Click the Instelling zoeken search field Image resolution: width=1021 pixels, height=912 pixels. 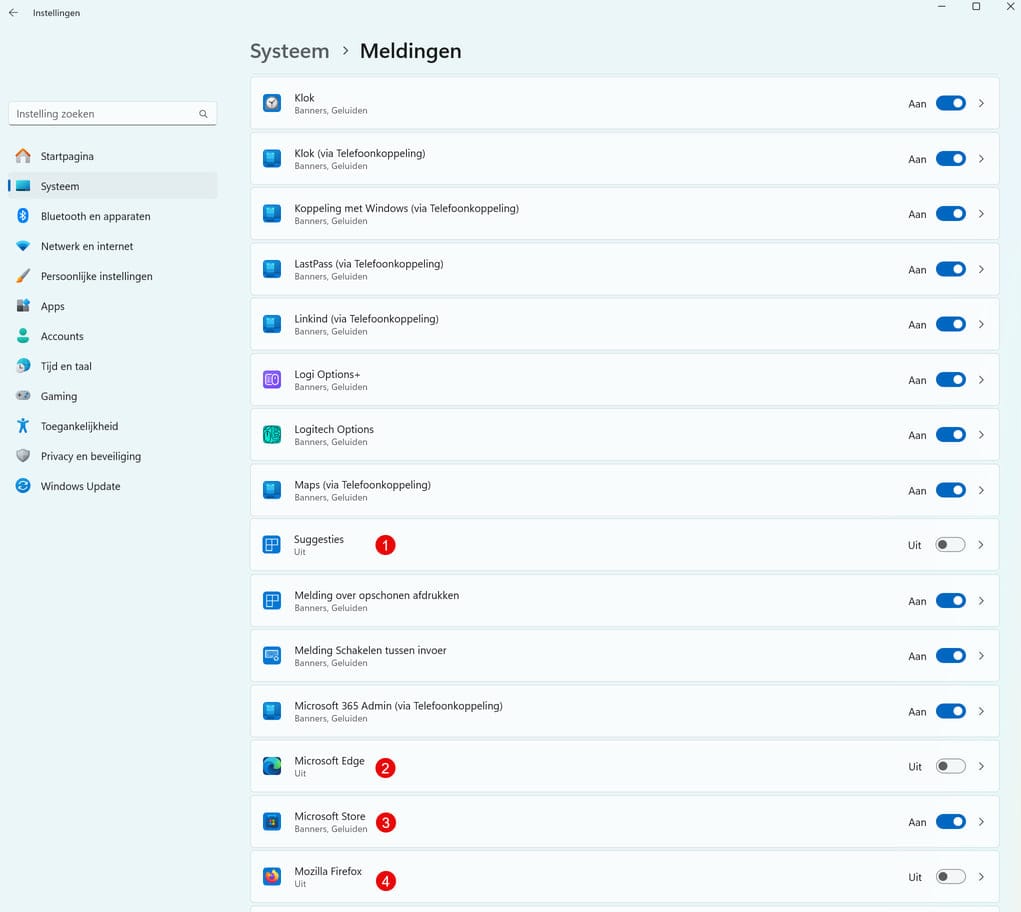(113, 114)
